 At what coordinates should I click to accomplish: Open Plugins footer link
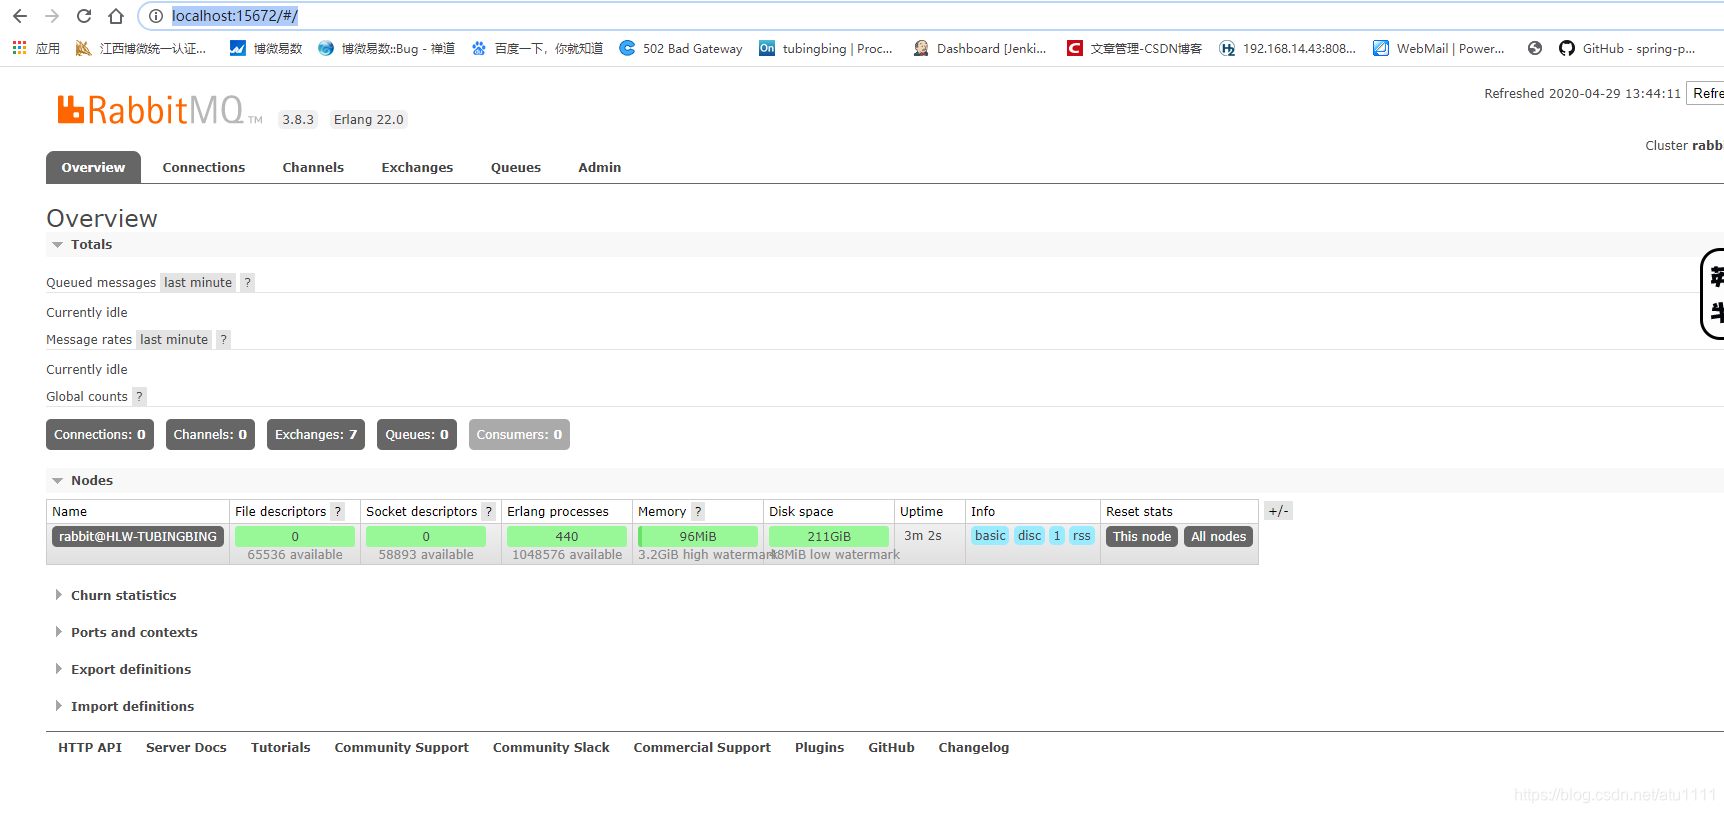tap(820, 748)
